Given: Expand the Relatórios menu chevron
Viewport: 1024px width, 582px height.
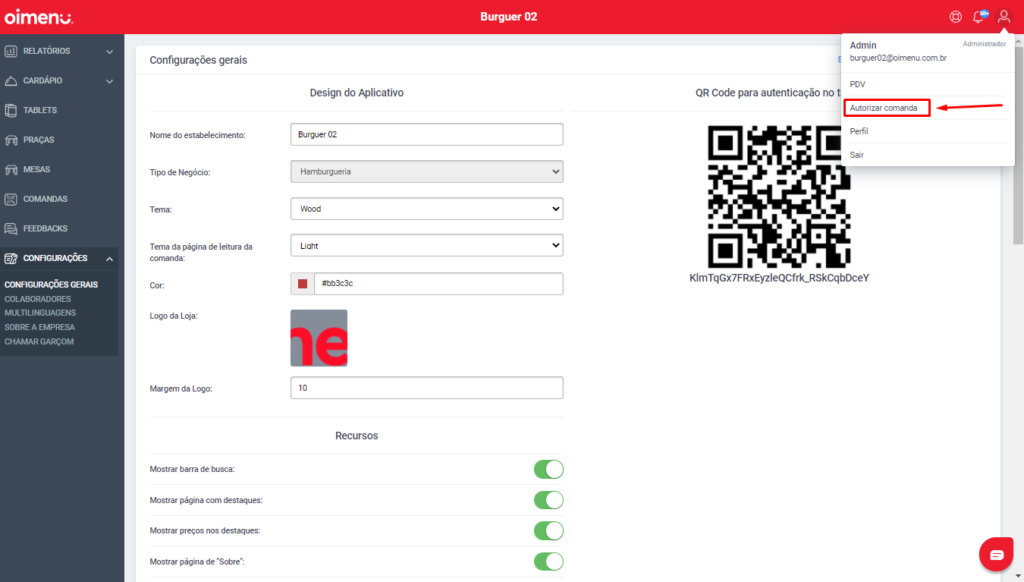Looking at the screenshot, I should 110,52.
